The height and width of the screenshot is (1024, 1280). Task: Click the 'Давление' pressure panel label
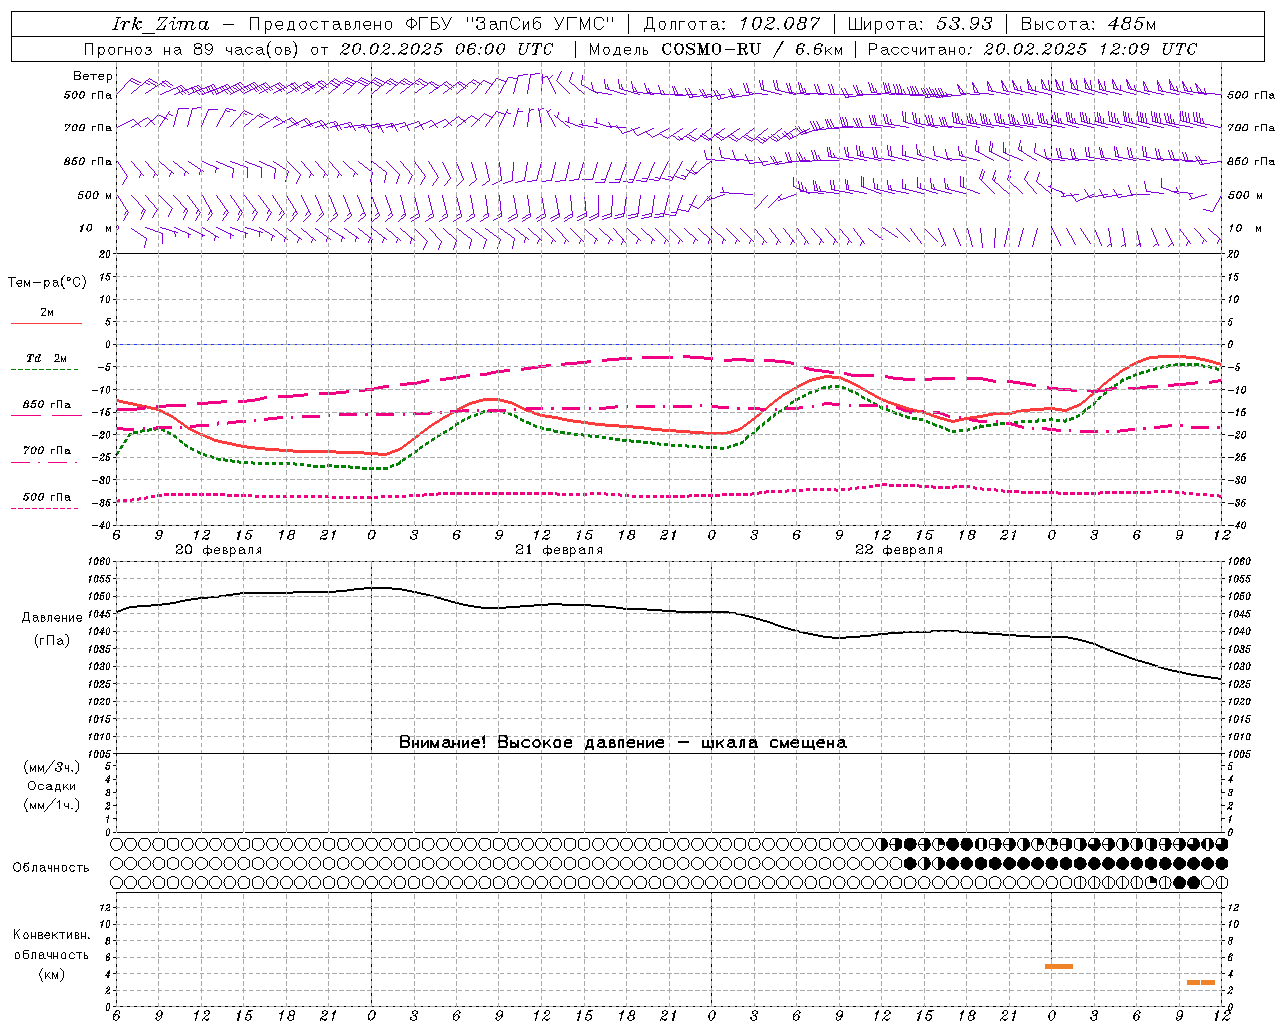point(52,618)
